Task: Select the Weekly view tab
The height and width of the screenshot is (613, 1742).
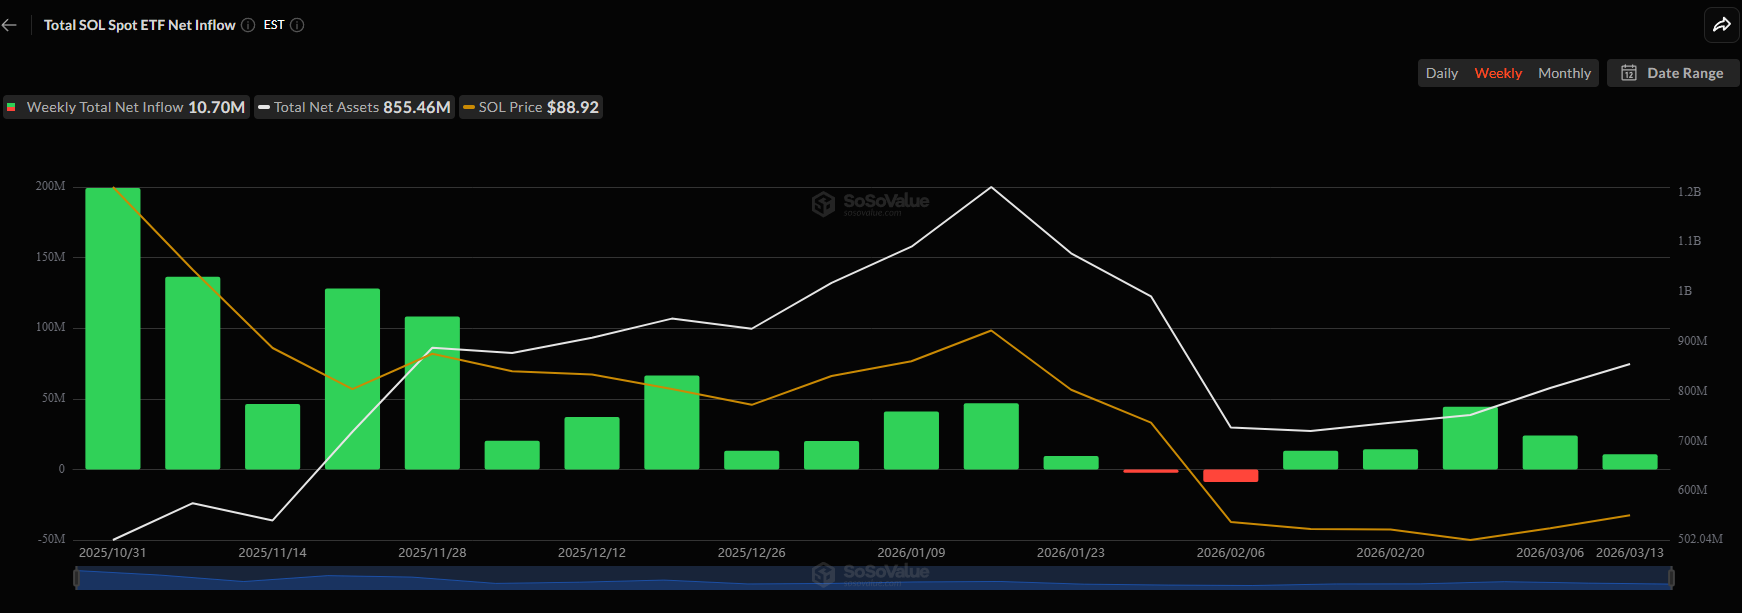Action: pyautogui.click(x=1497, y=73)
